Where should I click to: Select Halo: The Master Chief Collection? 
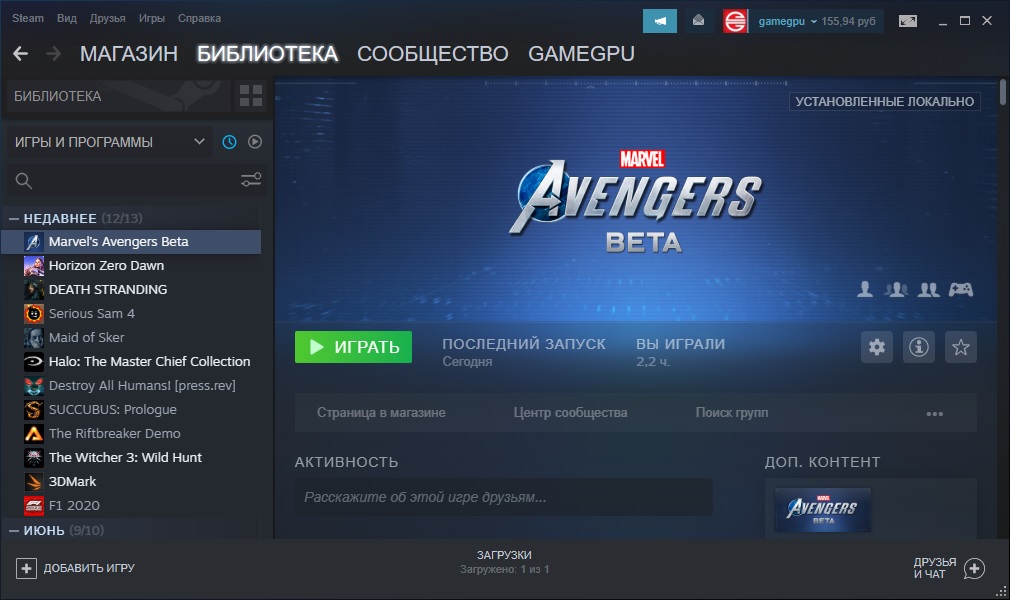[x=131, y=362]
